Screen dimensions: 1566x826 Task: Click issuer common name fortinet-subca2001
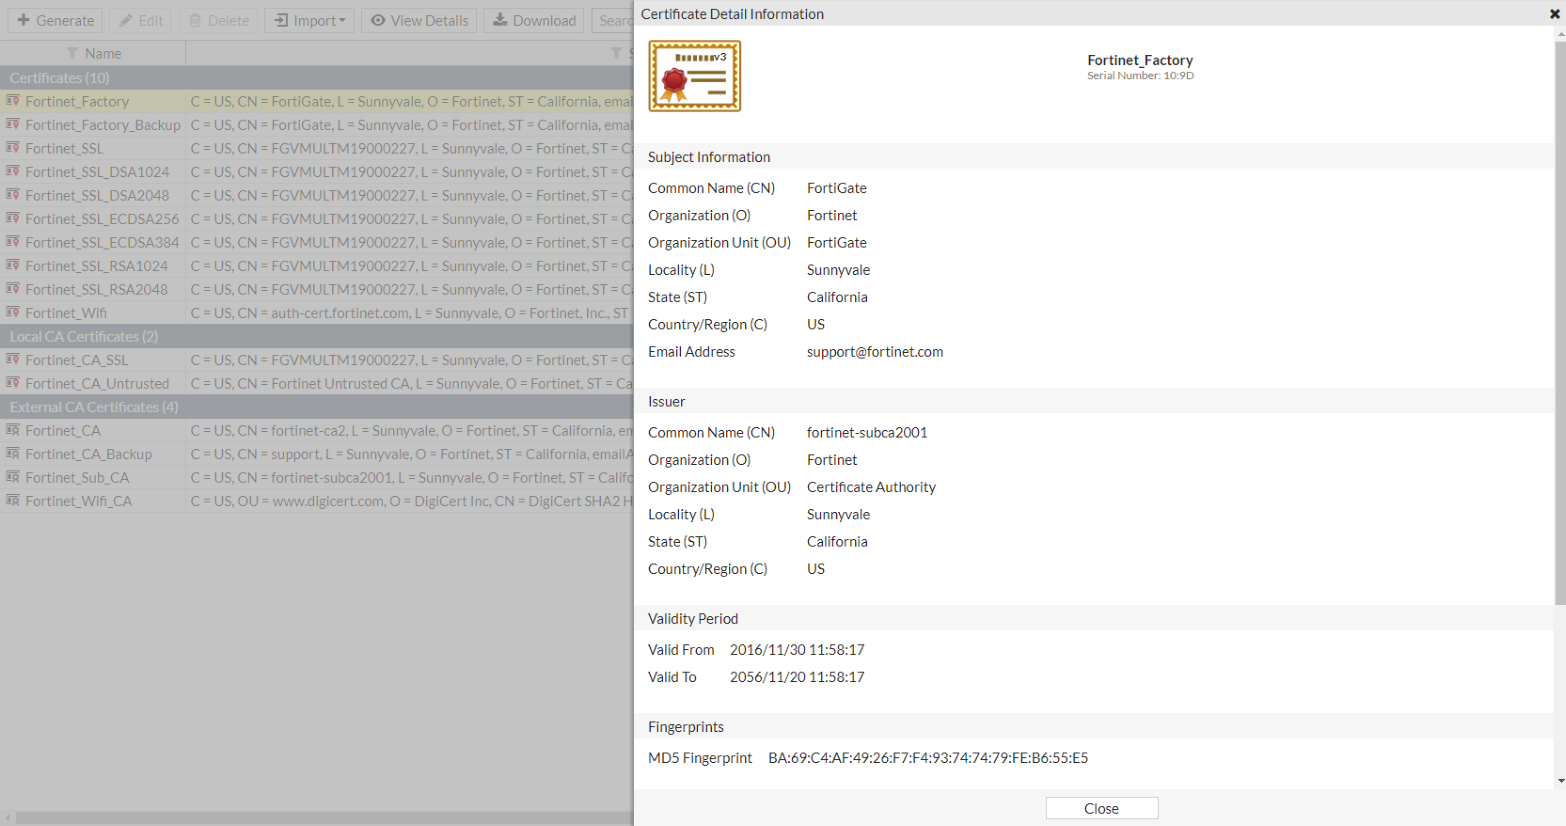tap(867, 433)
